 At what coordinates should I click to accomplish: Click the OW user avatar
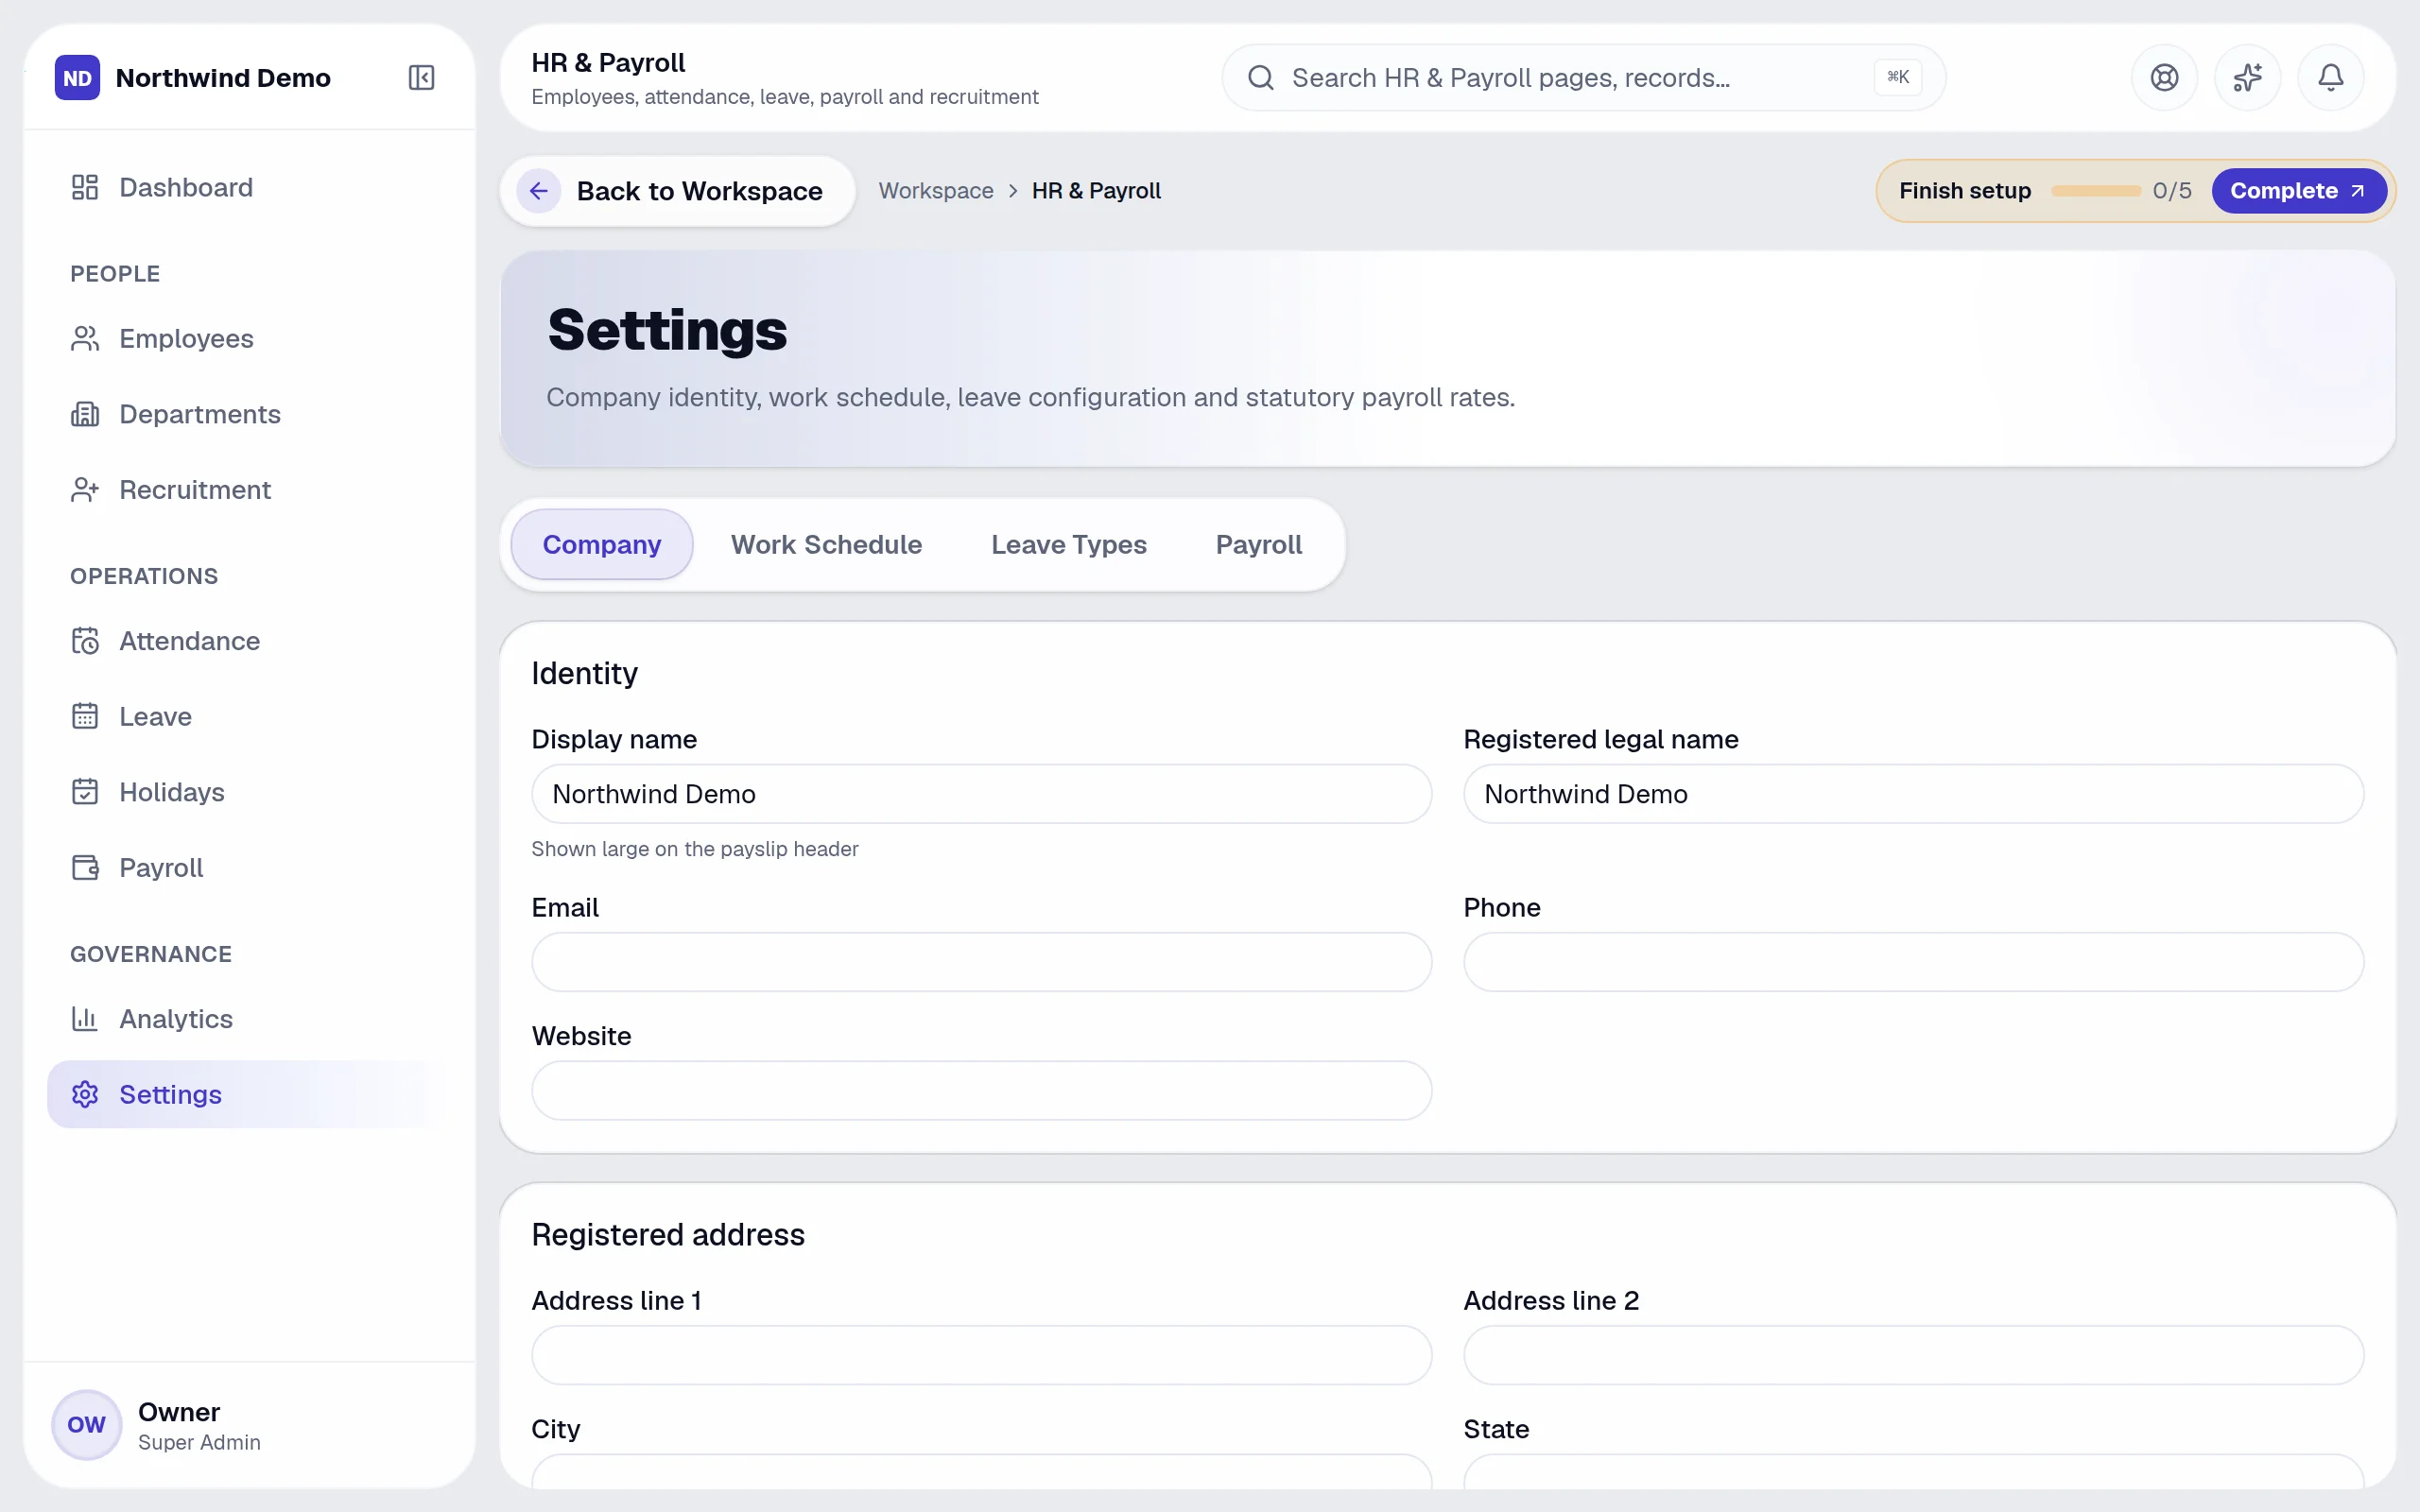coord(86,1424)
